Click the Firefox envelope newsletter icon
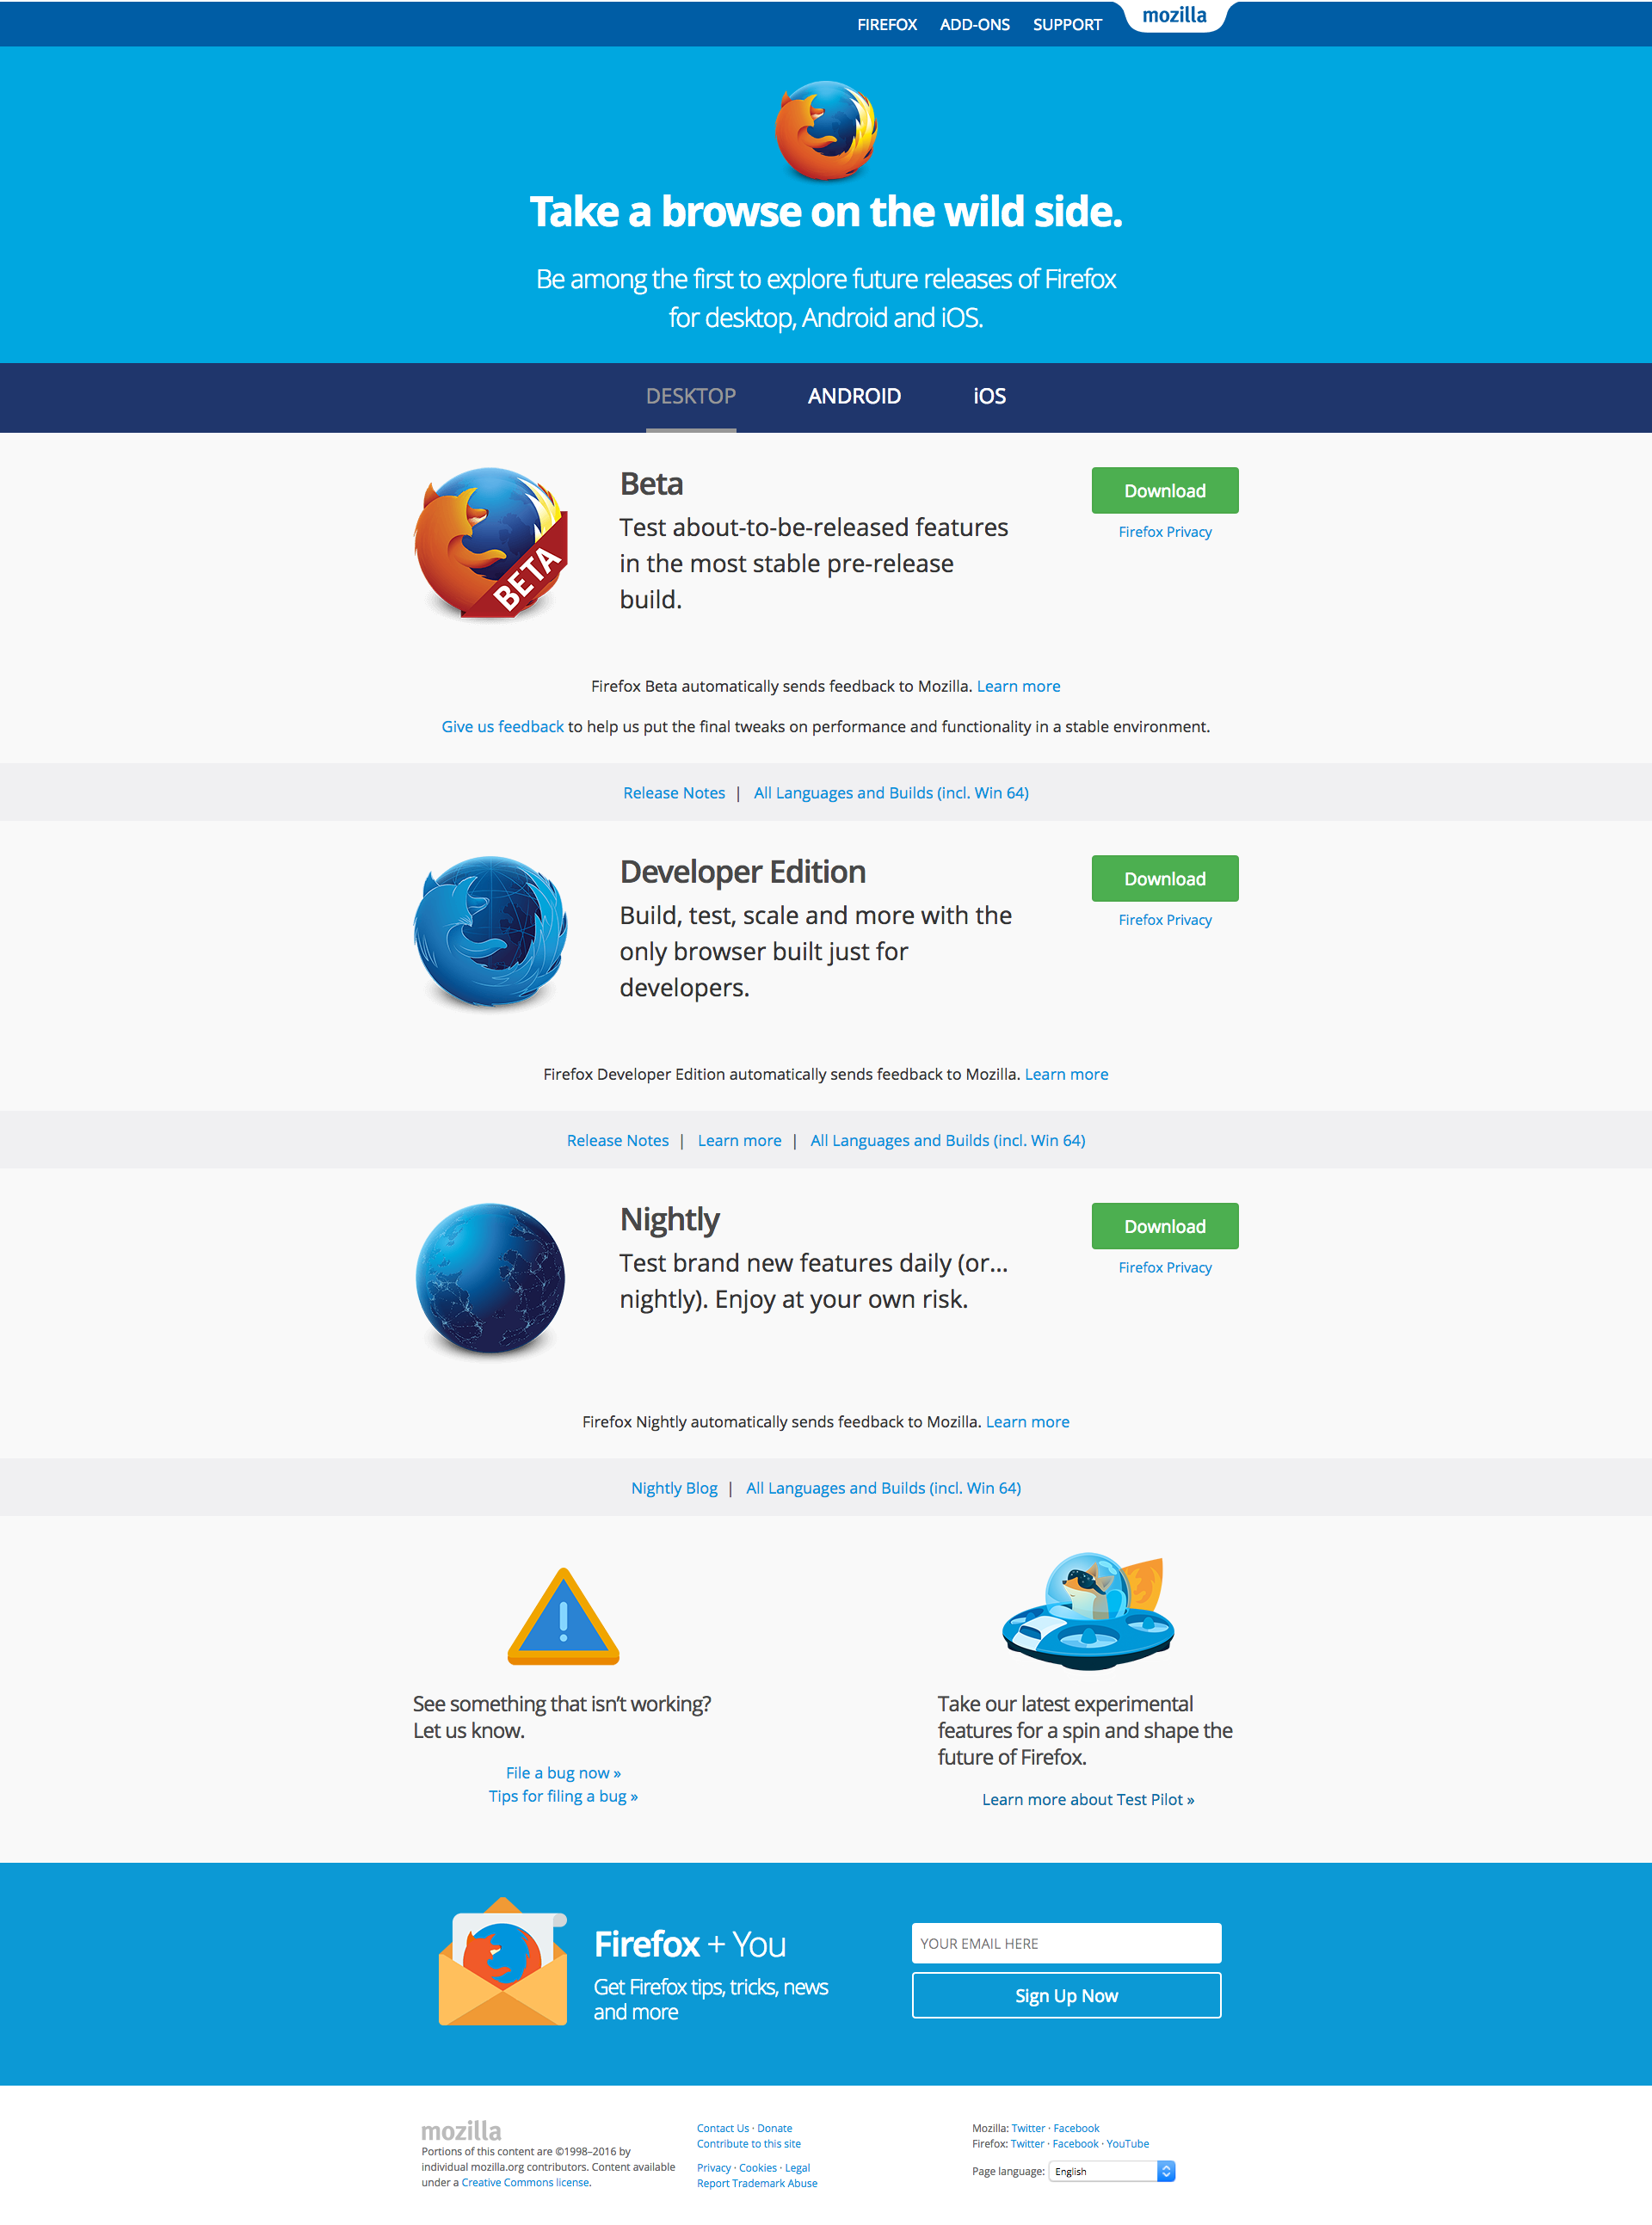1652x2225 pixels. 503,1961
